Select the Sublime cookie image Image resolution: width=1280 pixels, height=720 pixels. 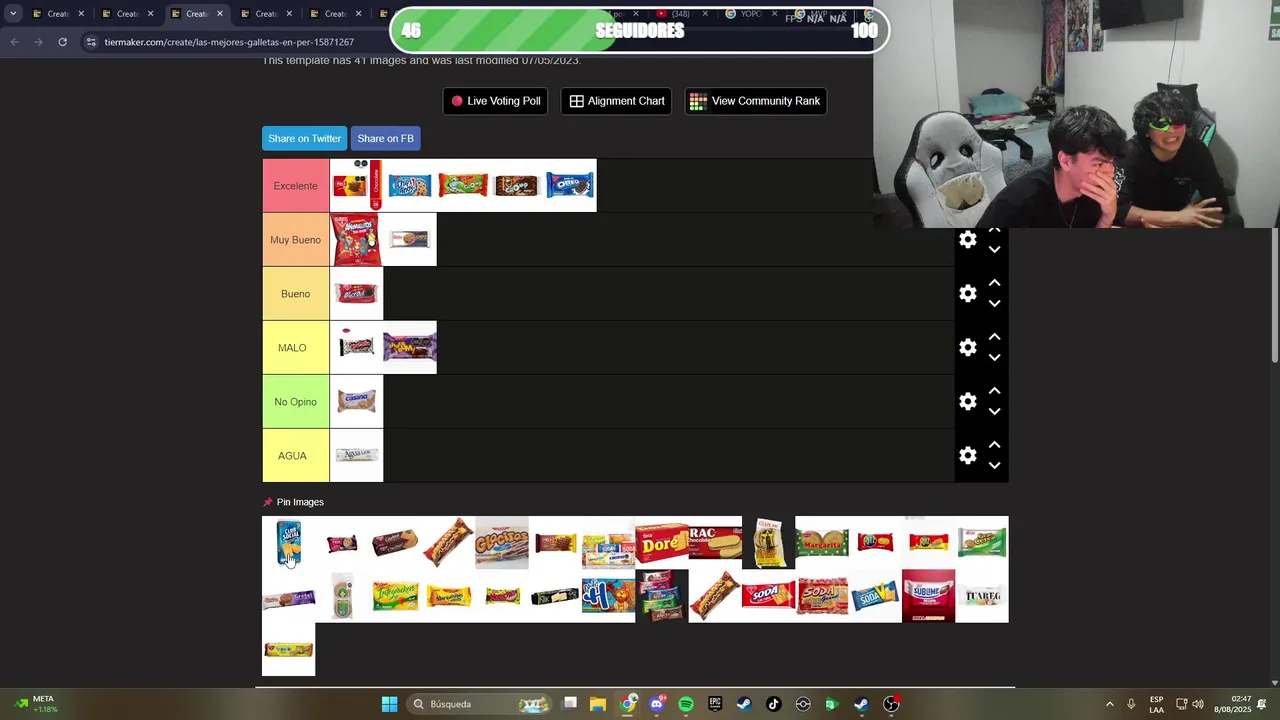(x=928, y=596)
